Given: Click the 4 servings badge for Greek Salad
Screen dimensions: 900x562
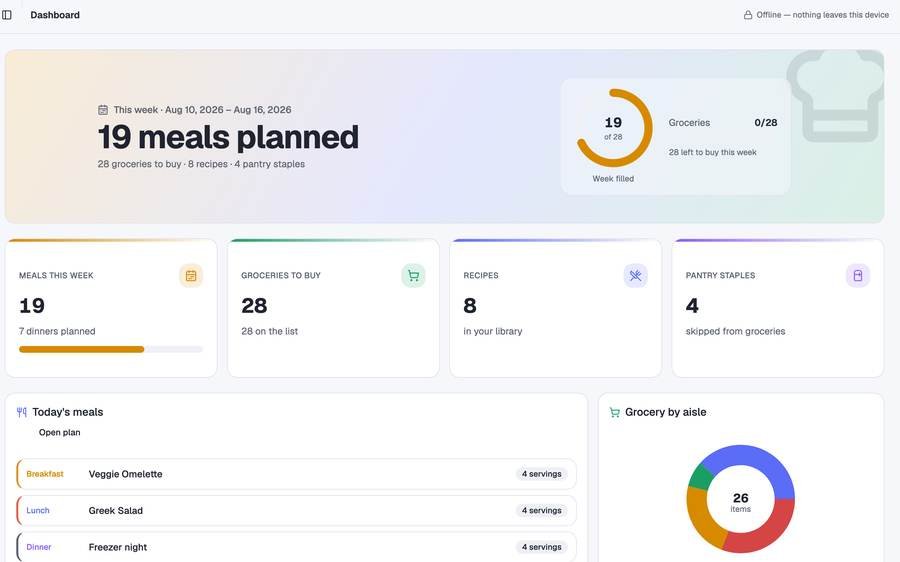Looking at the screenshot, I should point(541,510).
